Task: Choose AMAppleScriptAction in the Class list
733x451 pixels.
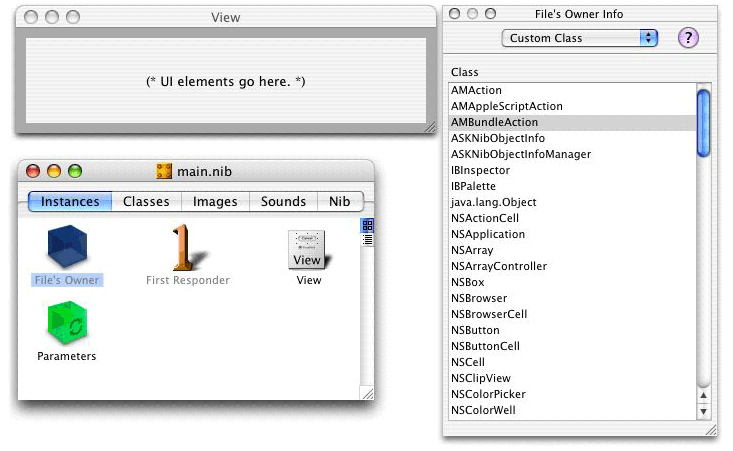Action: [572, 106]
